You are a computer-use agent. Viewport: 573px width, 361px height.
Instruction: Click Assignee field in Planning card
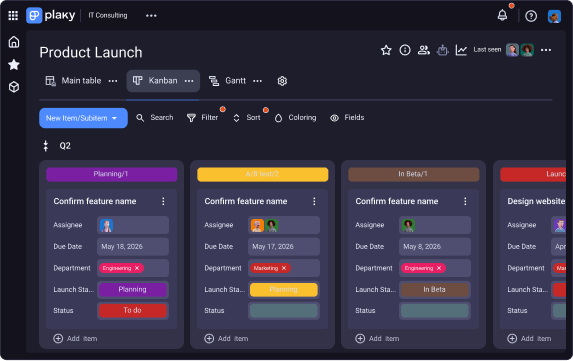(133, 225)
